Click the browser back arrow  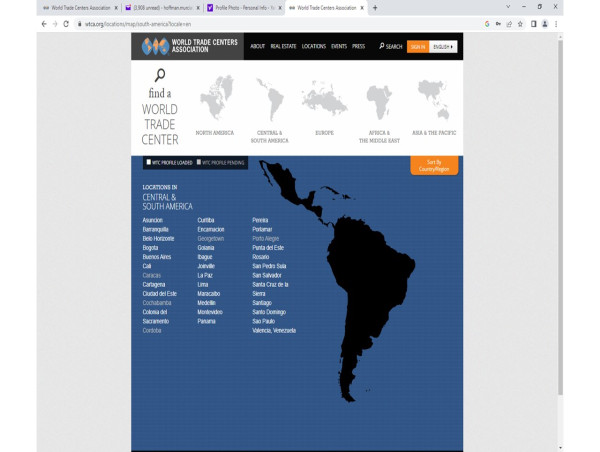[44, 24]
